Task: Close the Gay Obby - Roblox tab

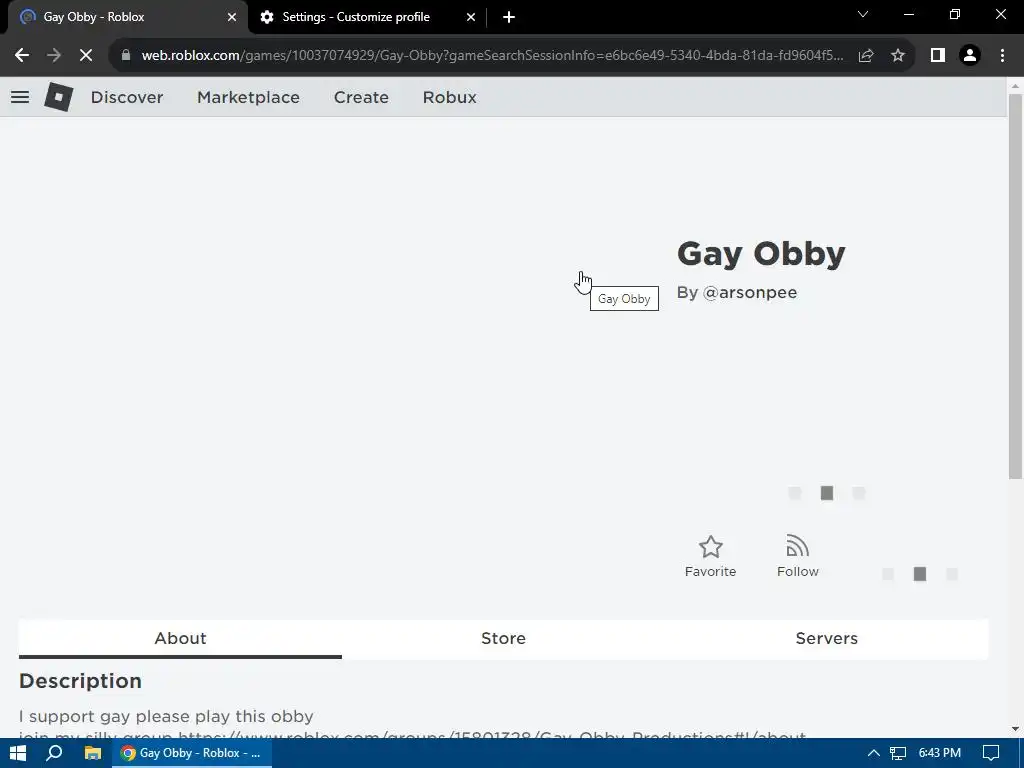Action: 232,17
